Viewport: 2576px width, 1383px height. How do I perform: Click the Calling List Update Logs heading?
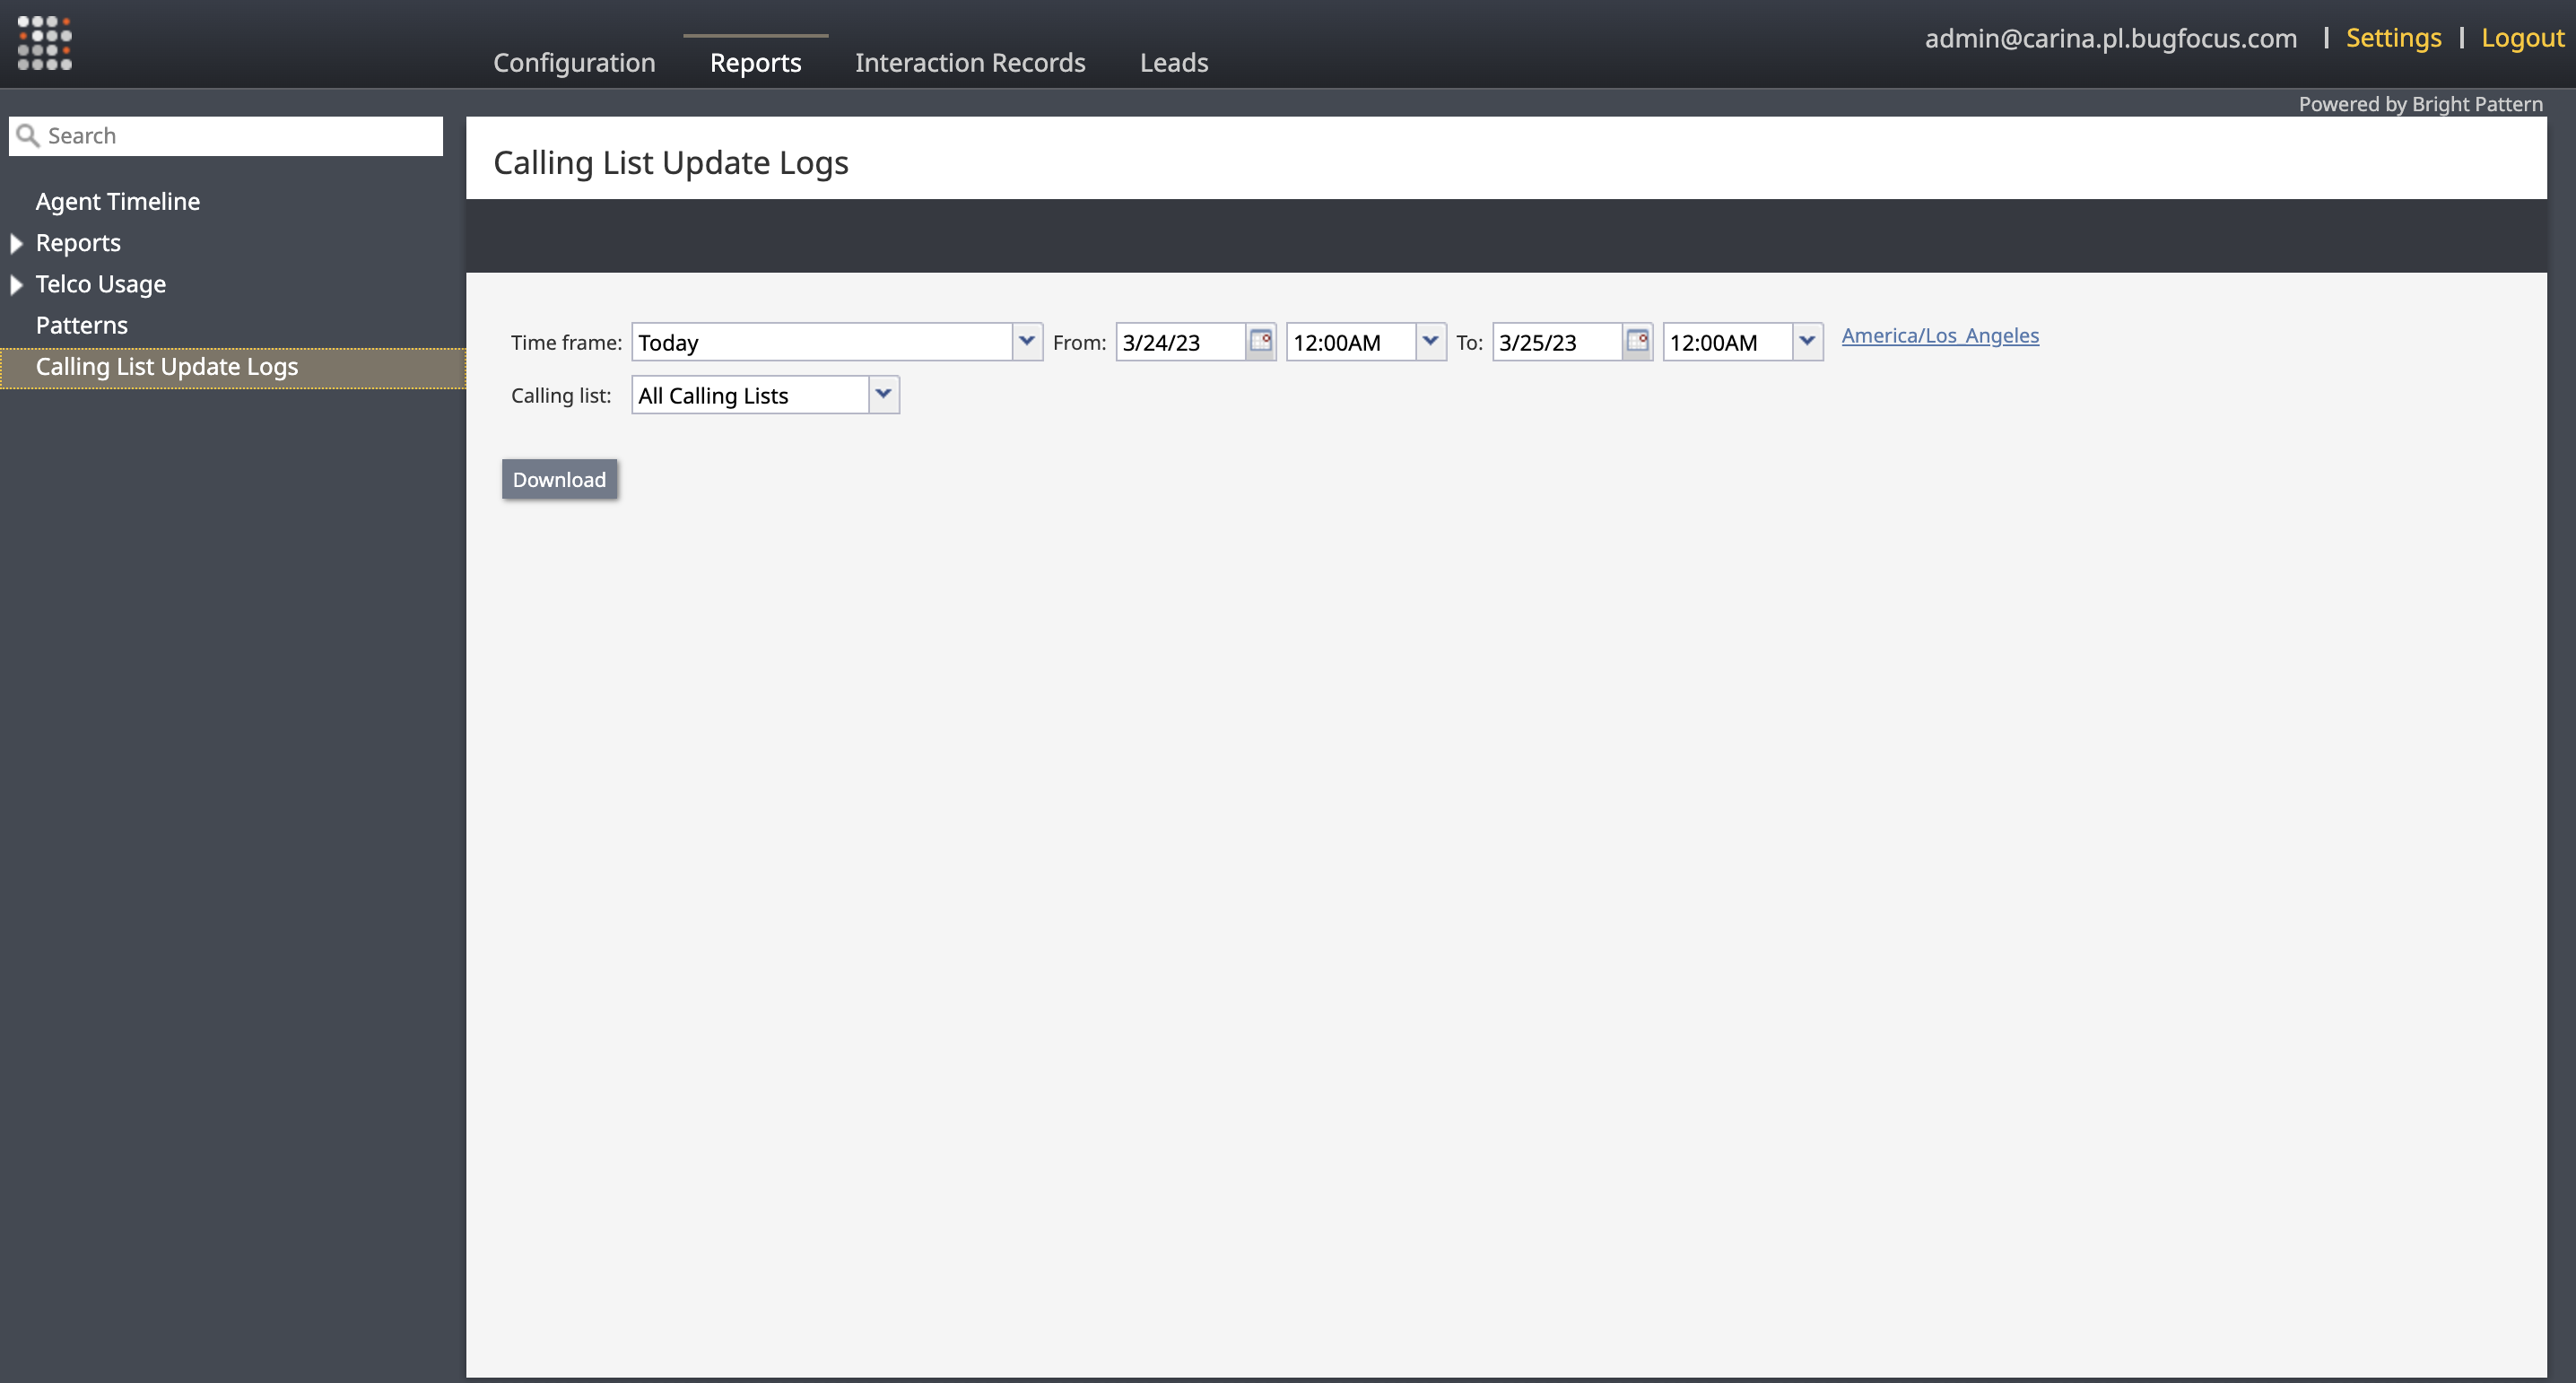[x=671, y=162]
